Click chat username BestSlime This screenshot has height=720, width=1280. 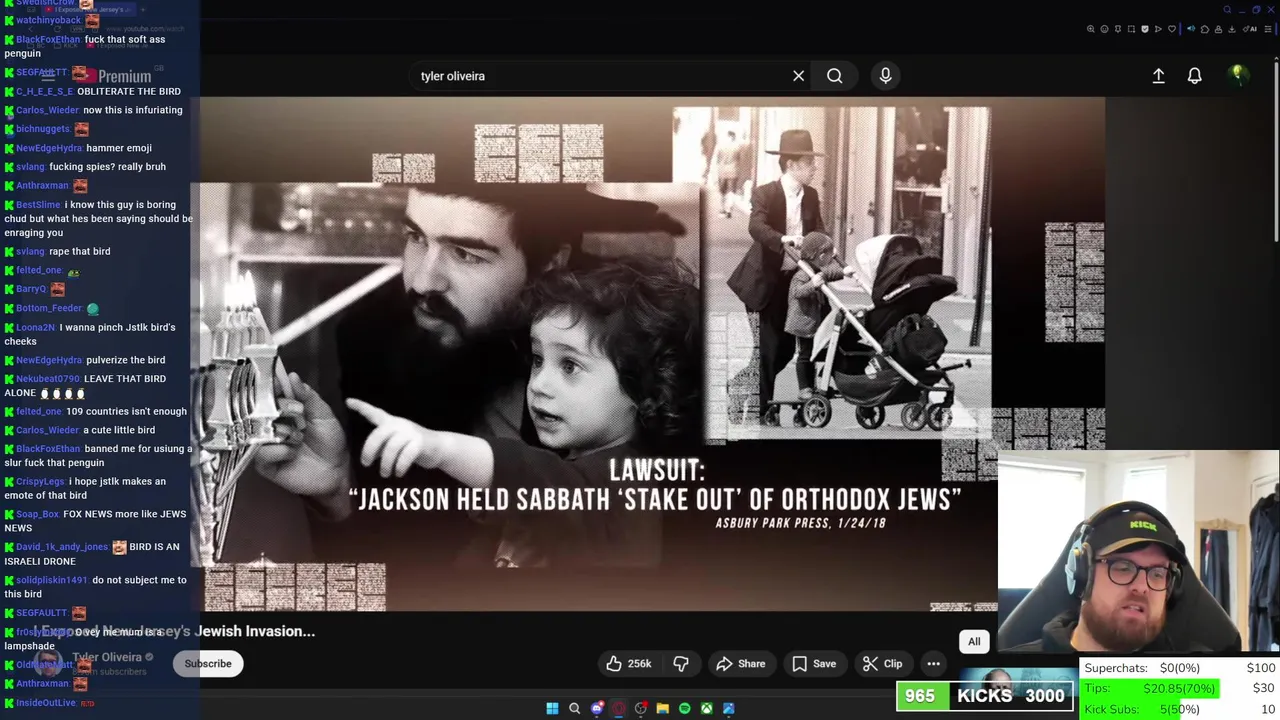pyautogui.click(x=38, y=205)
